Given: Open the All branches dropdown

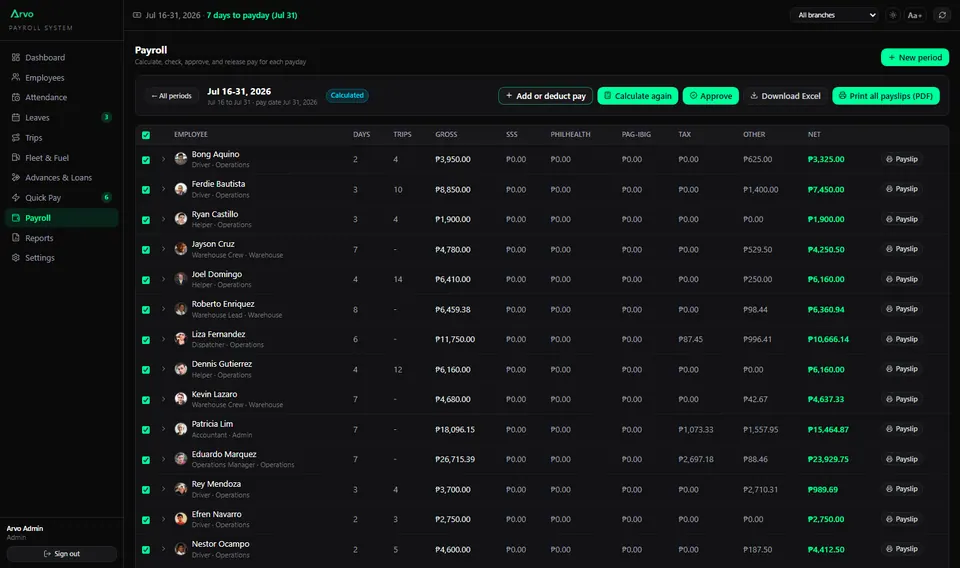Looking at the screenshot, I should pos(835,15).
